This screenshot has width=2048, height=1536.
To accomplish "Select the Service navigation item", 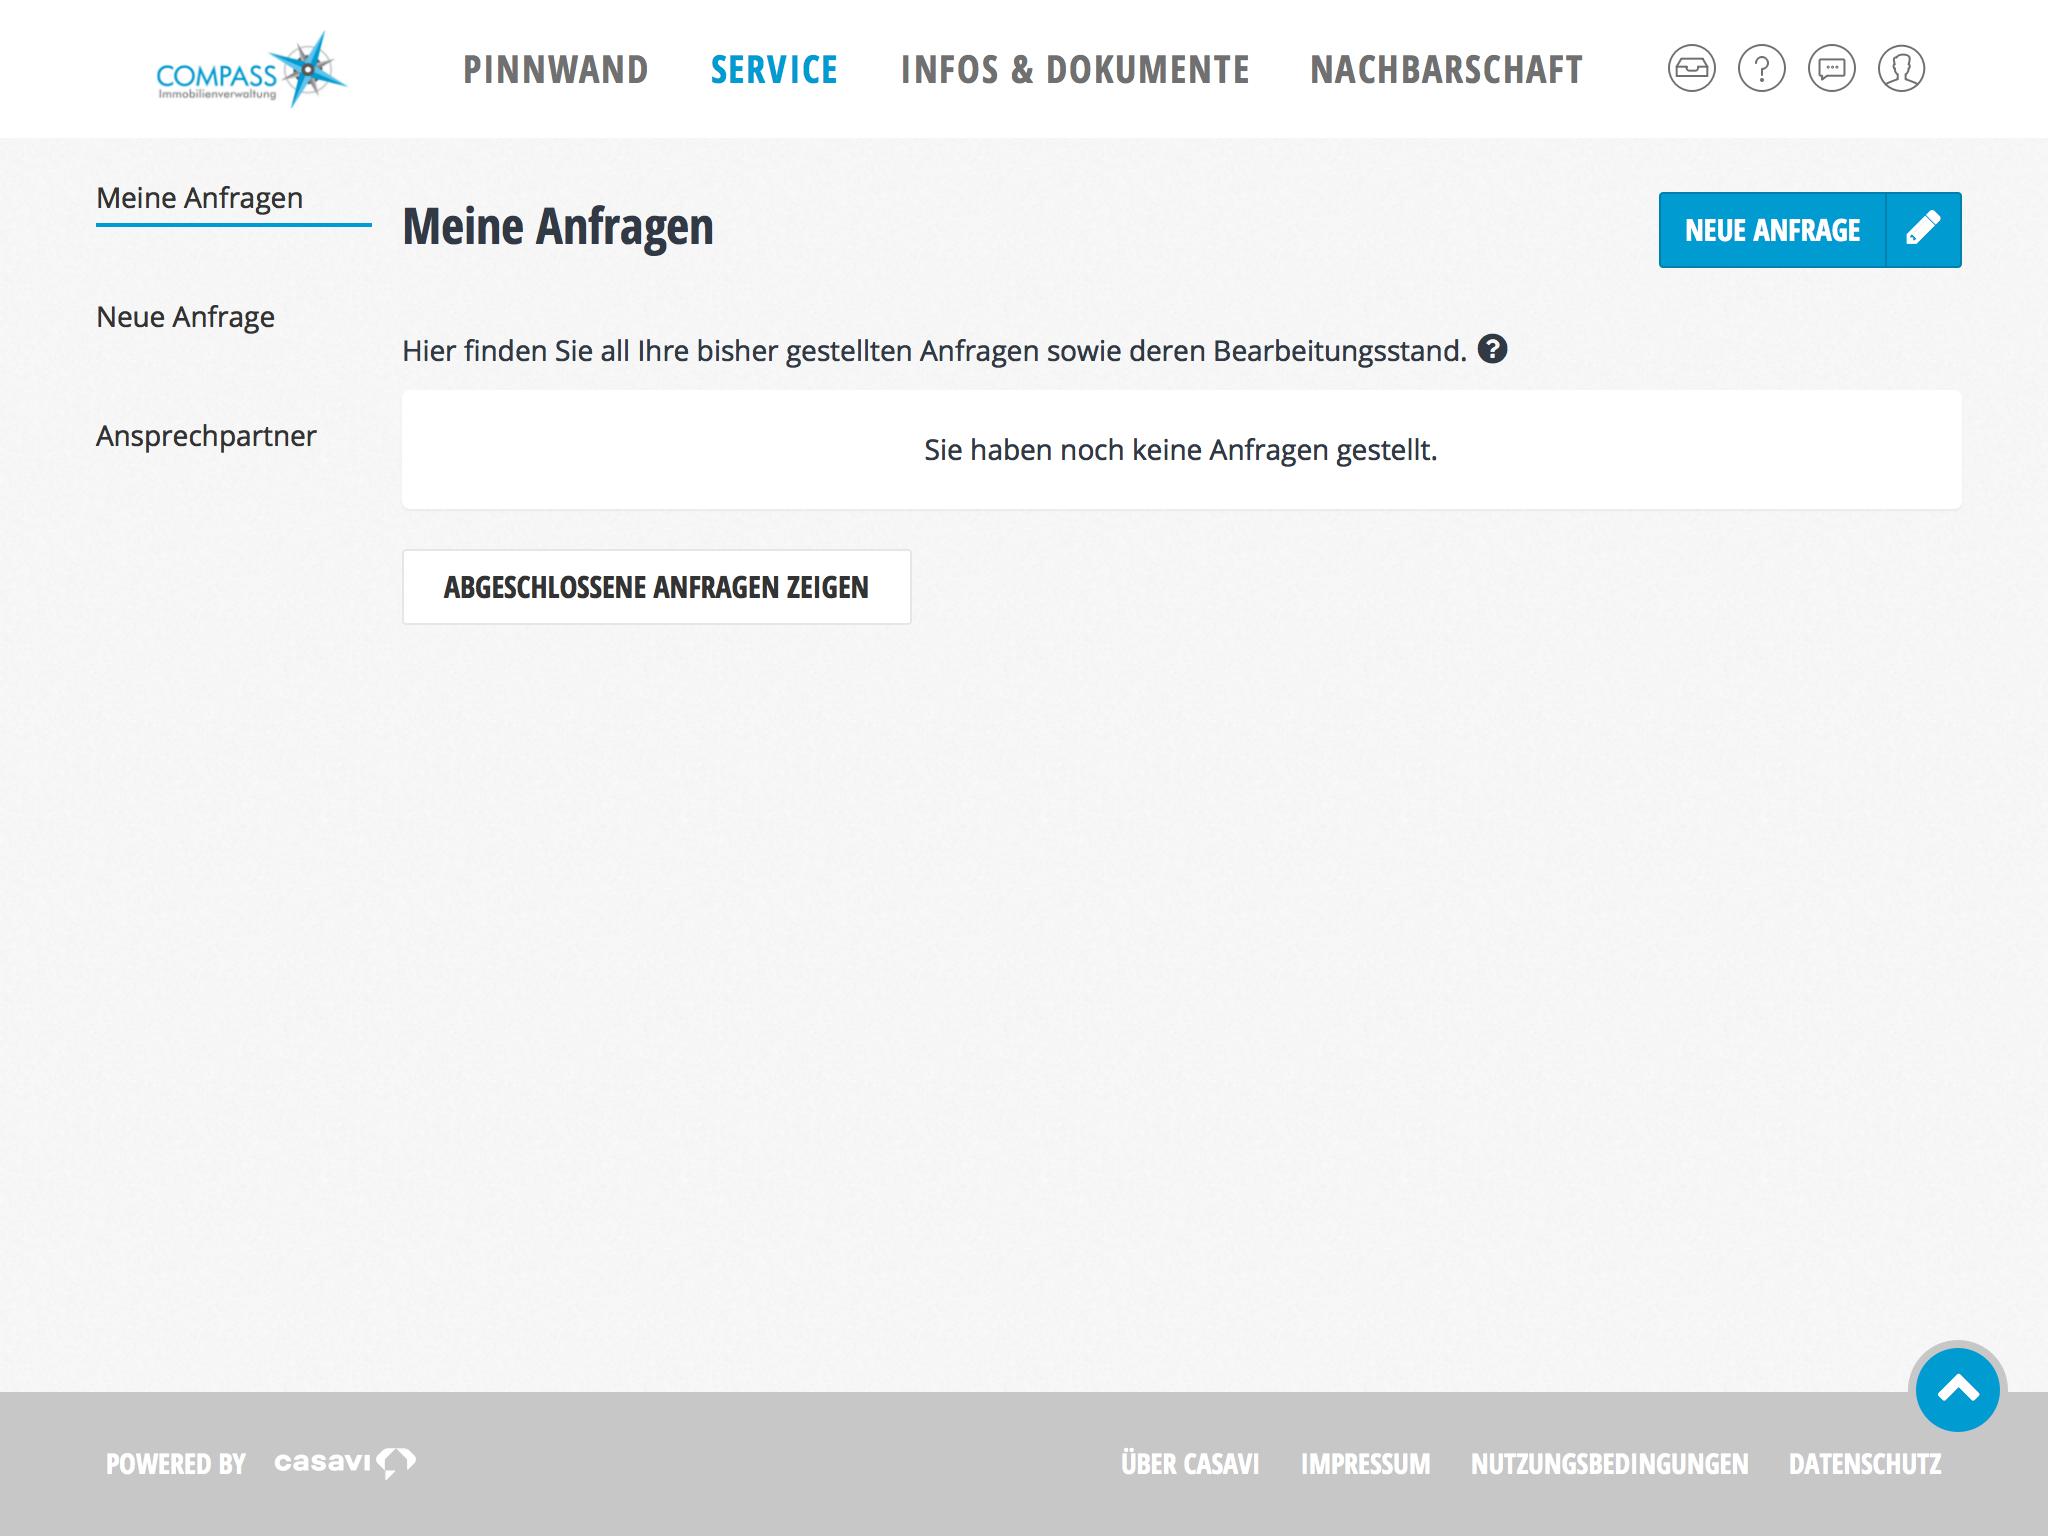I will 774,69.
